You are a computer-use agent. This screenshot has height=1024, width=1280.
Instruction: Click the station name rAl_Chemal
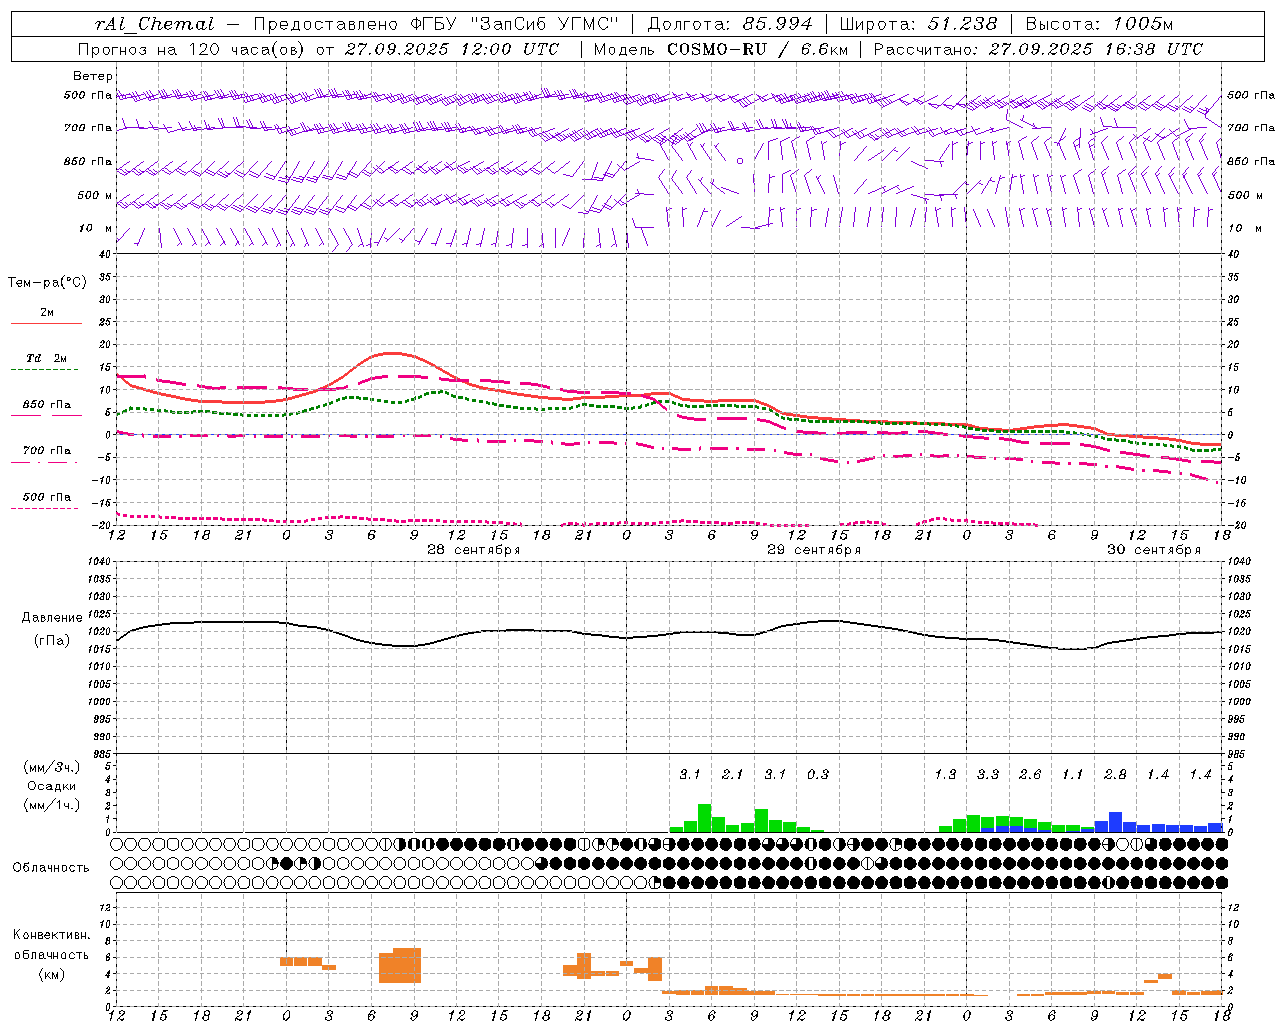point(154,24)
